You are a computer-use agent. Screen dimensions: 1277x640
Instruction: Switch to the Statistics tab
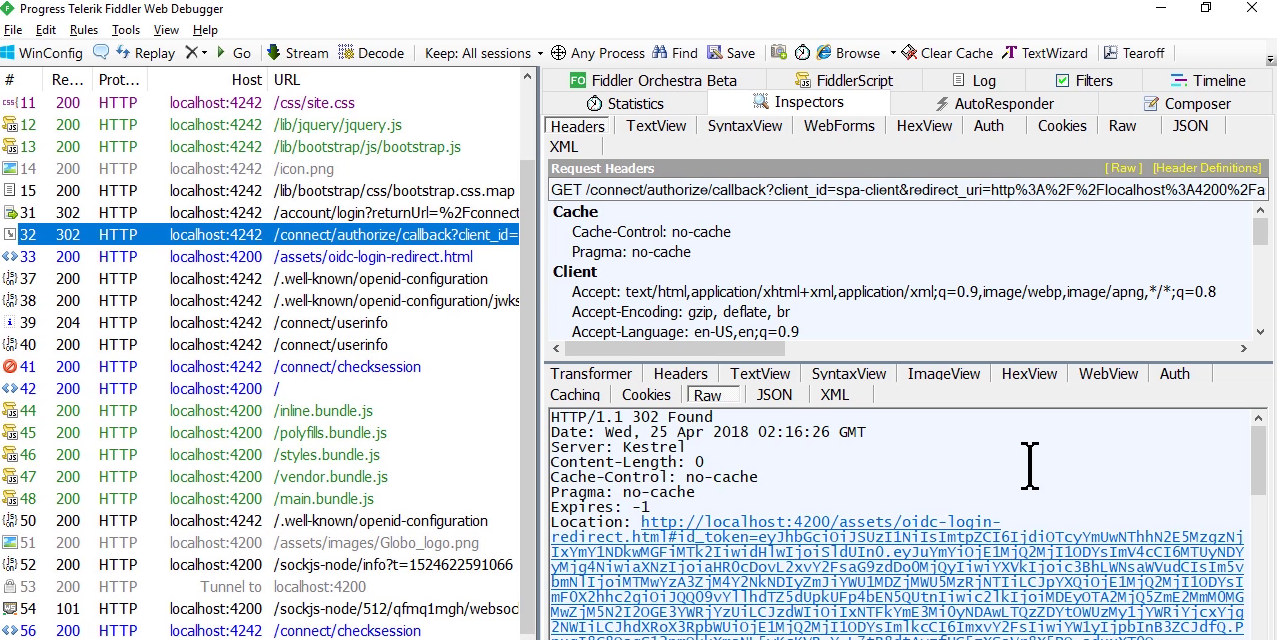click(625, 103)
